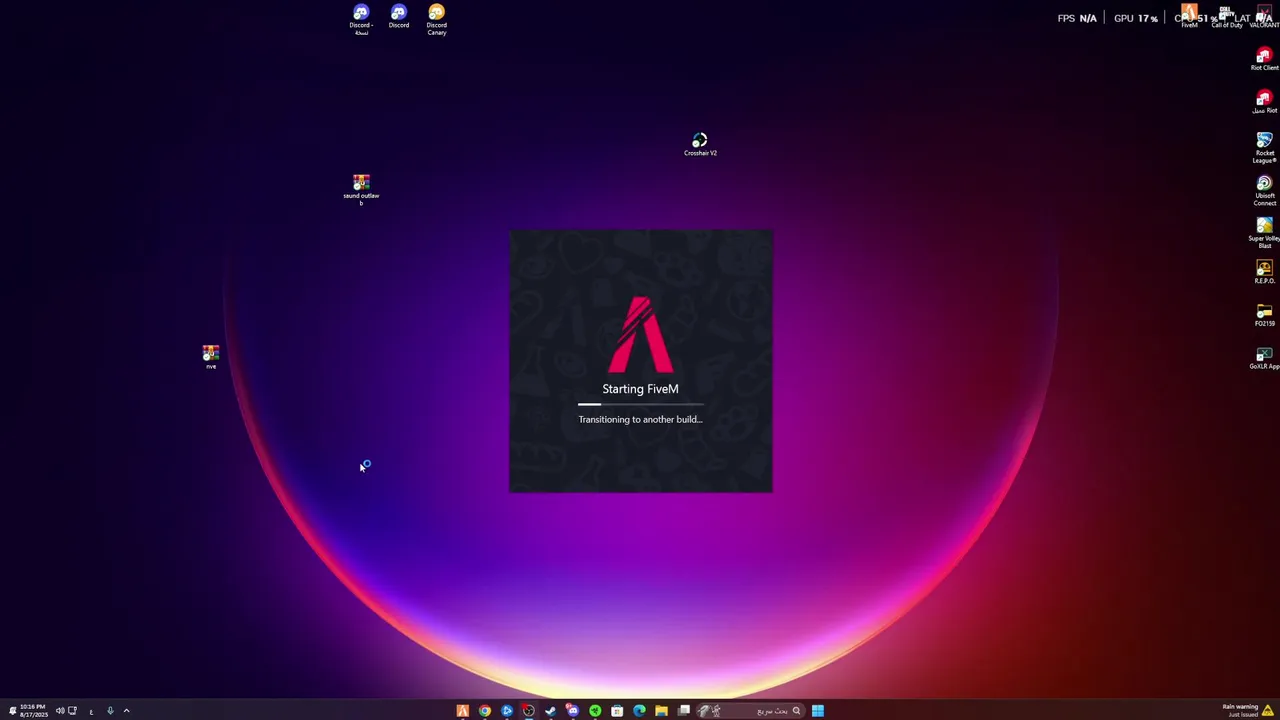Select the Crosshair V2 desktop icon
1280x720 pixels.
pos(700,144)
